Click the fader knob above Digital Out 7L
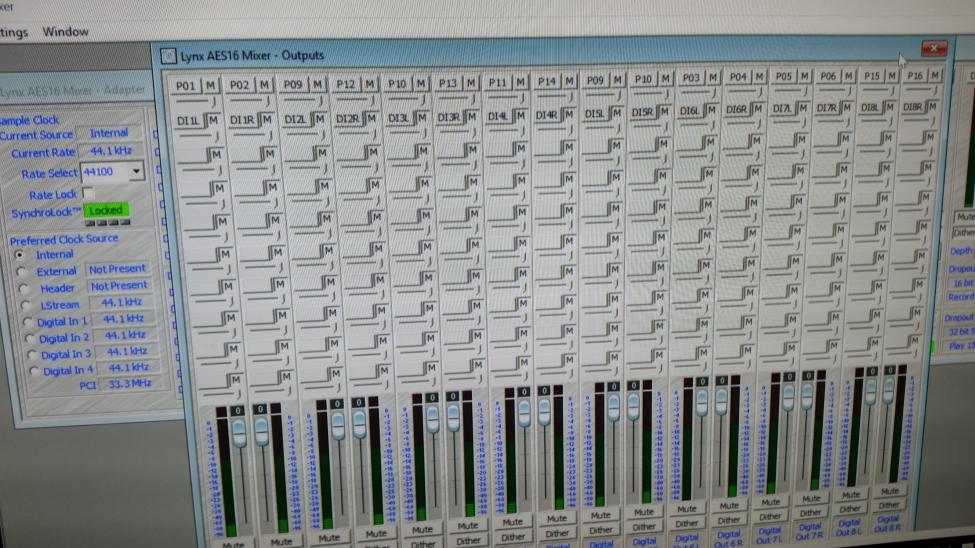Viewport: 975px width, 548px height. (788, 397)
